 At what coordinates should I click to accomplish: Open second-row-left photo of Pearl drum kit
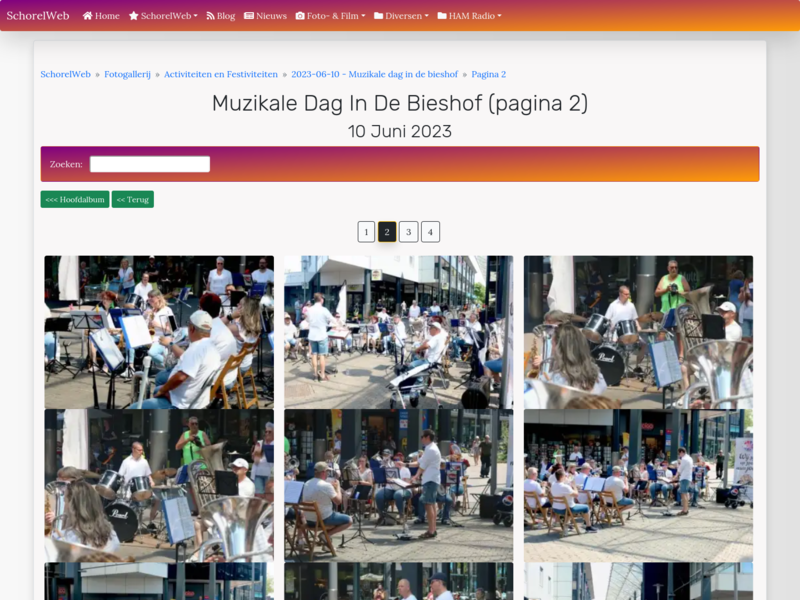point(159,486)
